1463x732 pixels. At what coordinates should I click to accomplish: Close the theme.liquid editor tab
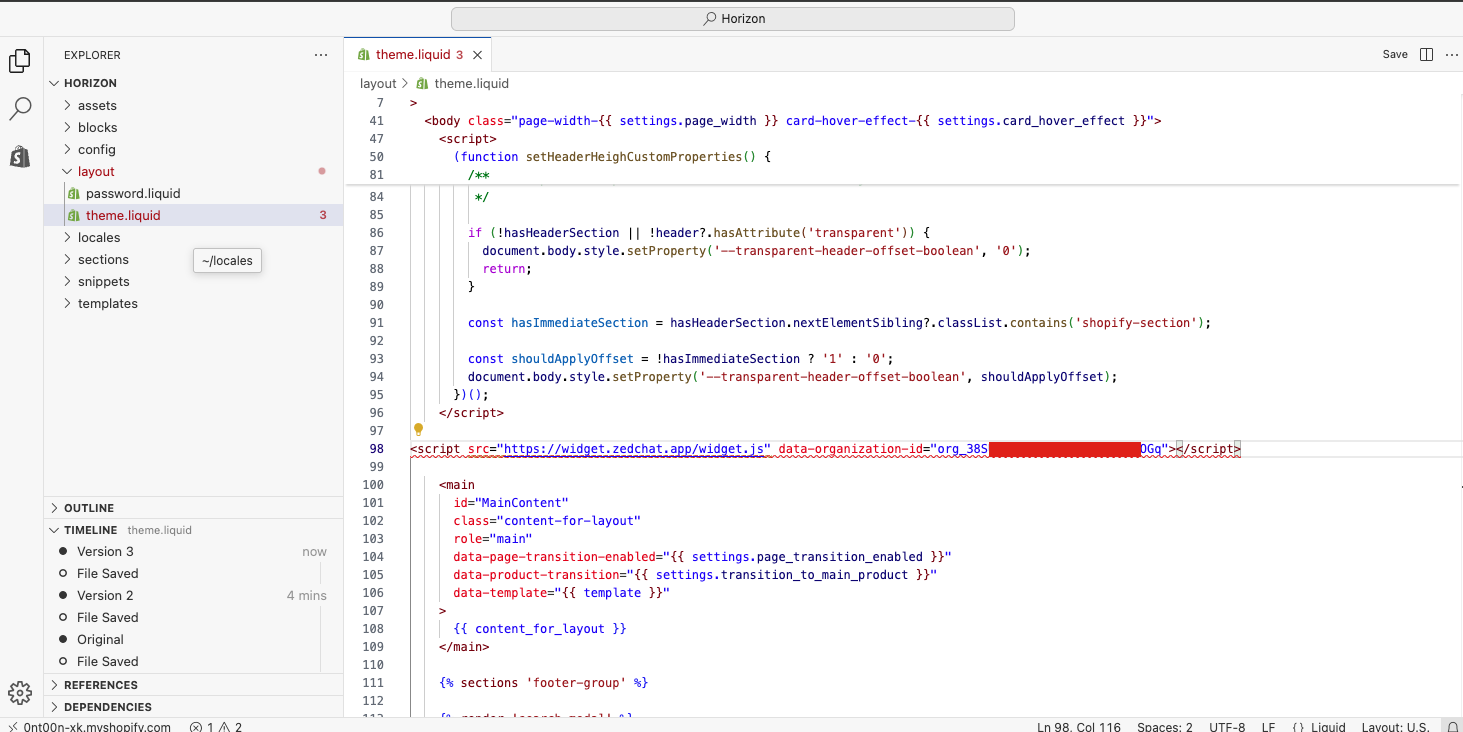tap(478, 55)
